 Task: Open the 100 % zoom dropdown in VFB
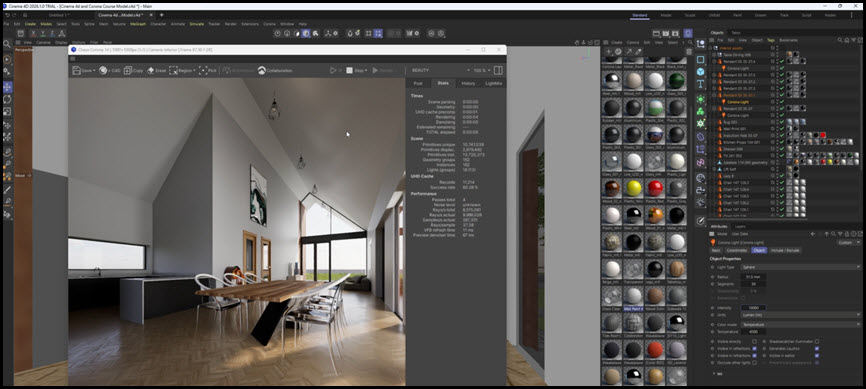coord(482,71)
